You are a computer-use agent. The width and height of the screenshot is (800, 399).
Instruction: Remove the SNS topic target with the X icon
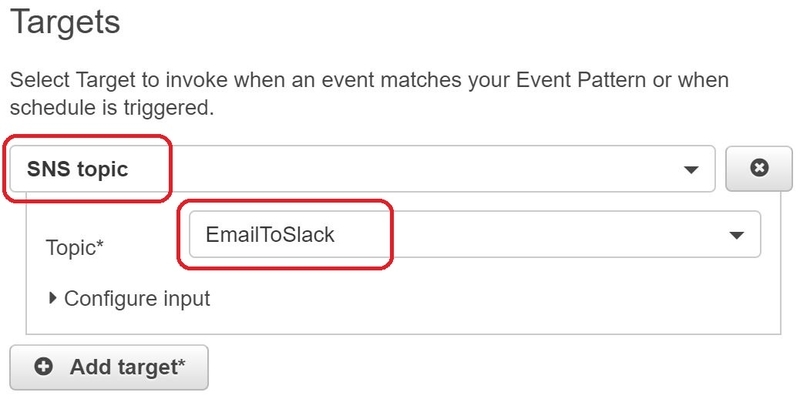click(759, 167)
